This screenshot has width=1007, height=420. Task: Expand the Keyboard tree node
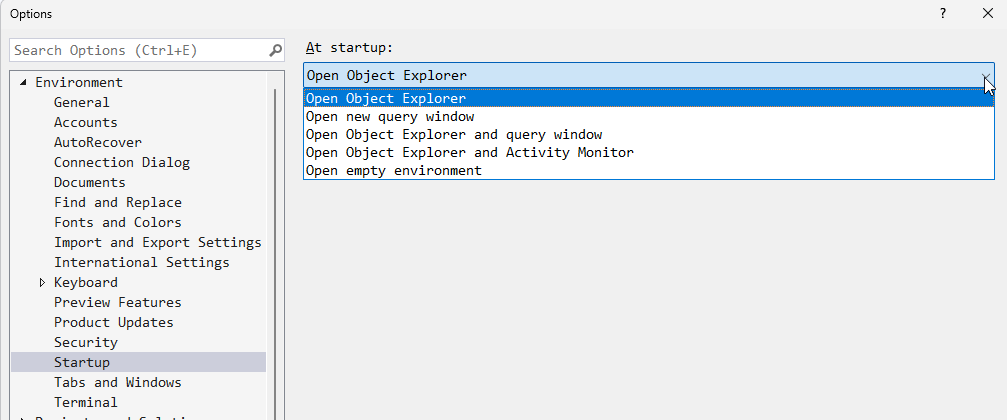coord(42,283)
